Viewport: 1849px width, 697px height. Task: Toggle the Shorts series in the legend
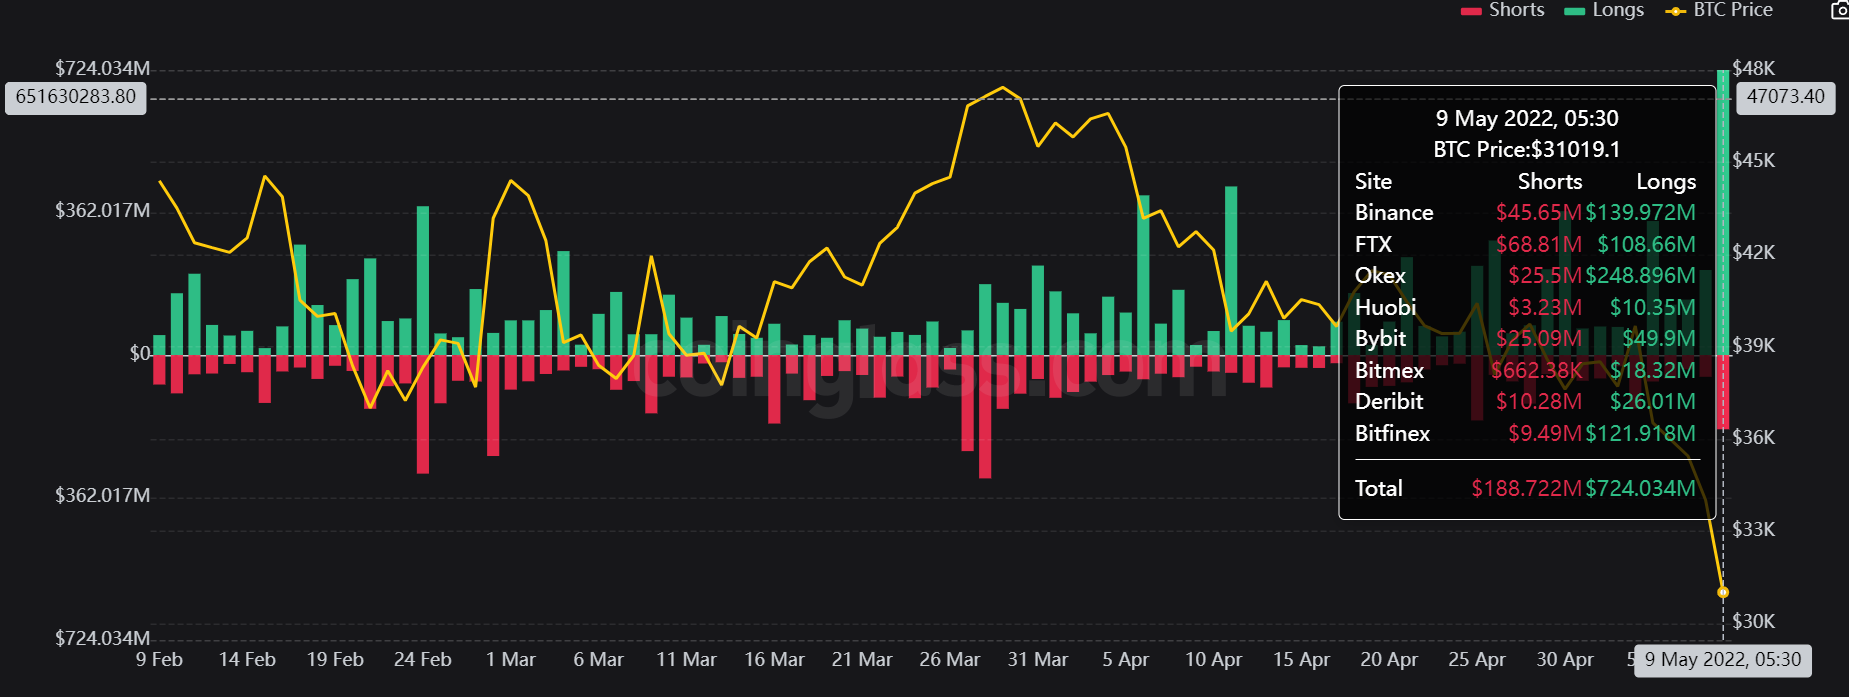point(1502,10)
